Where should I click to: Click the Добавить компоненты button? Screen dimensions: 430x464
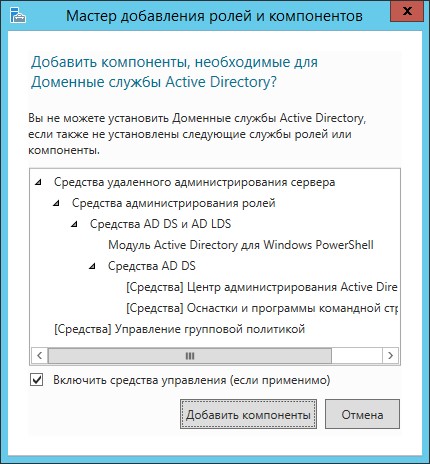(x=248, y=414)
